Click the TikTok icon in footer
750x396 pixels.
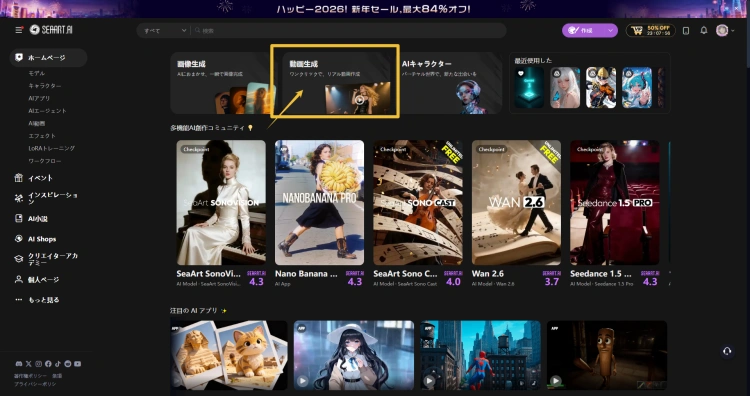58,364
